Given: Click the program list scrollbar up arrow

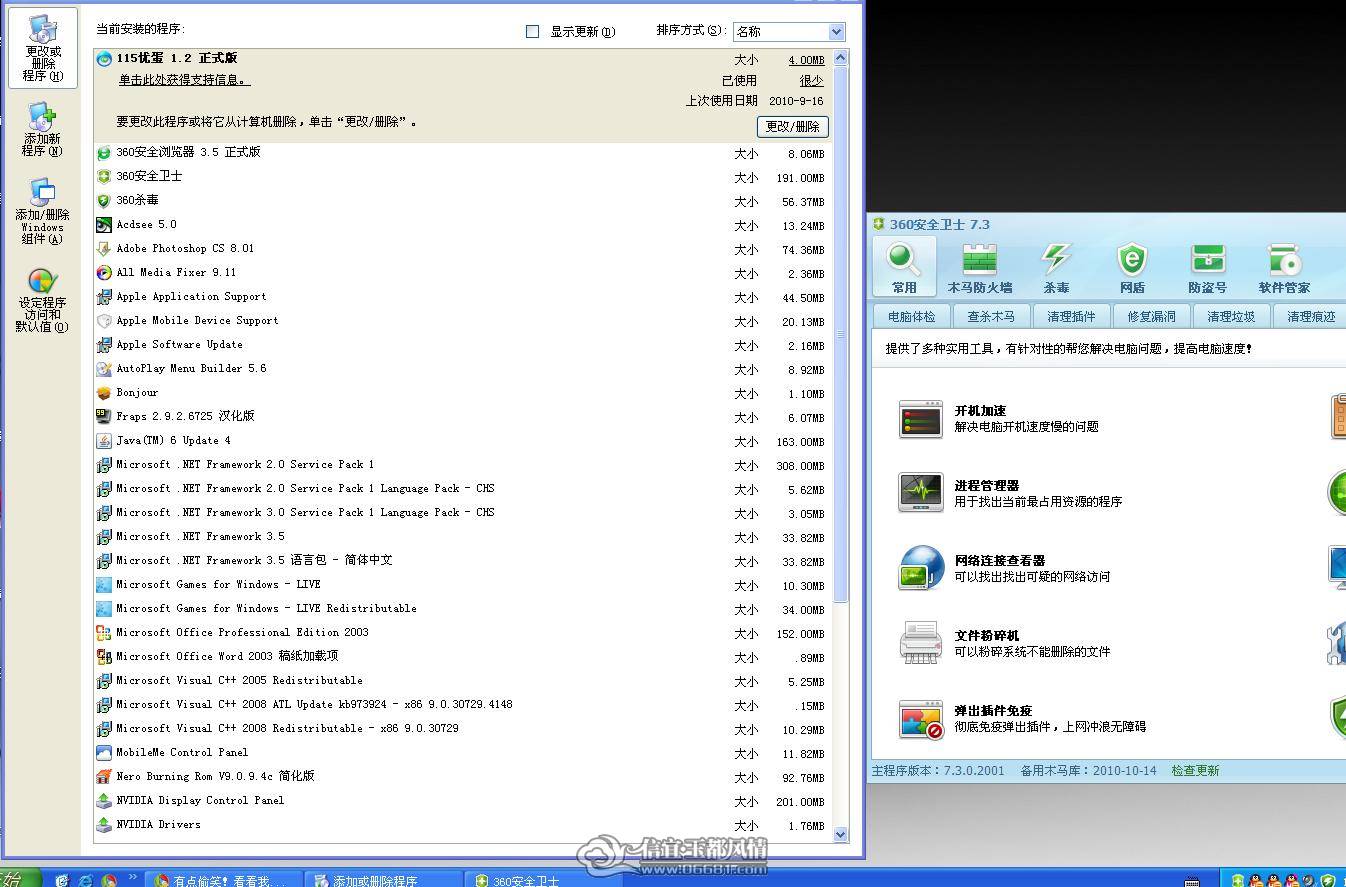Looking at the screenshot, I should click(840, 58).
